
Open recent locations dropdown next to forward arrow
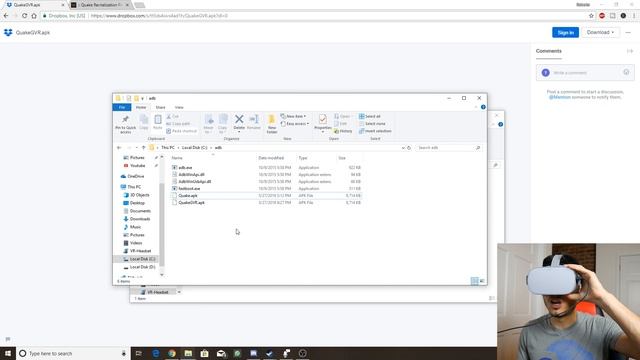tap(136, 148)
